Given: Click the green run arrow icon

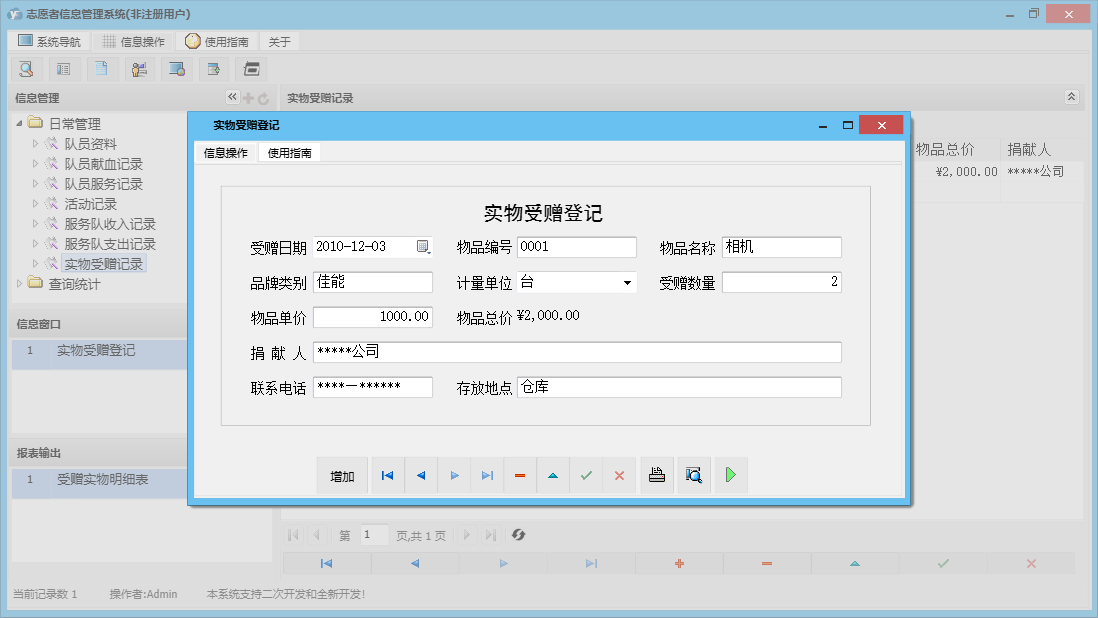Looking at the screenshot, I should [730, 475].
